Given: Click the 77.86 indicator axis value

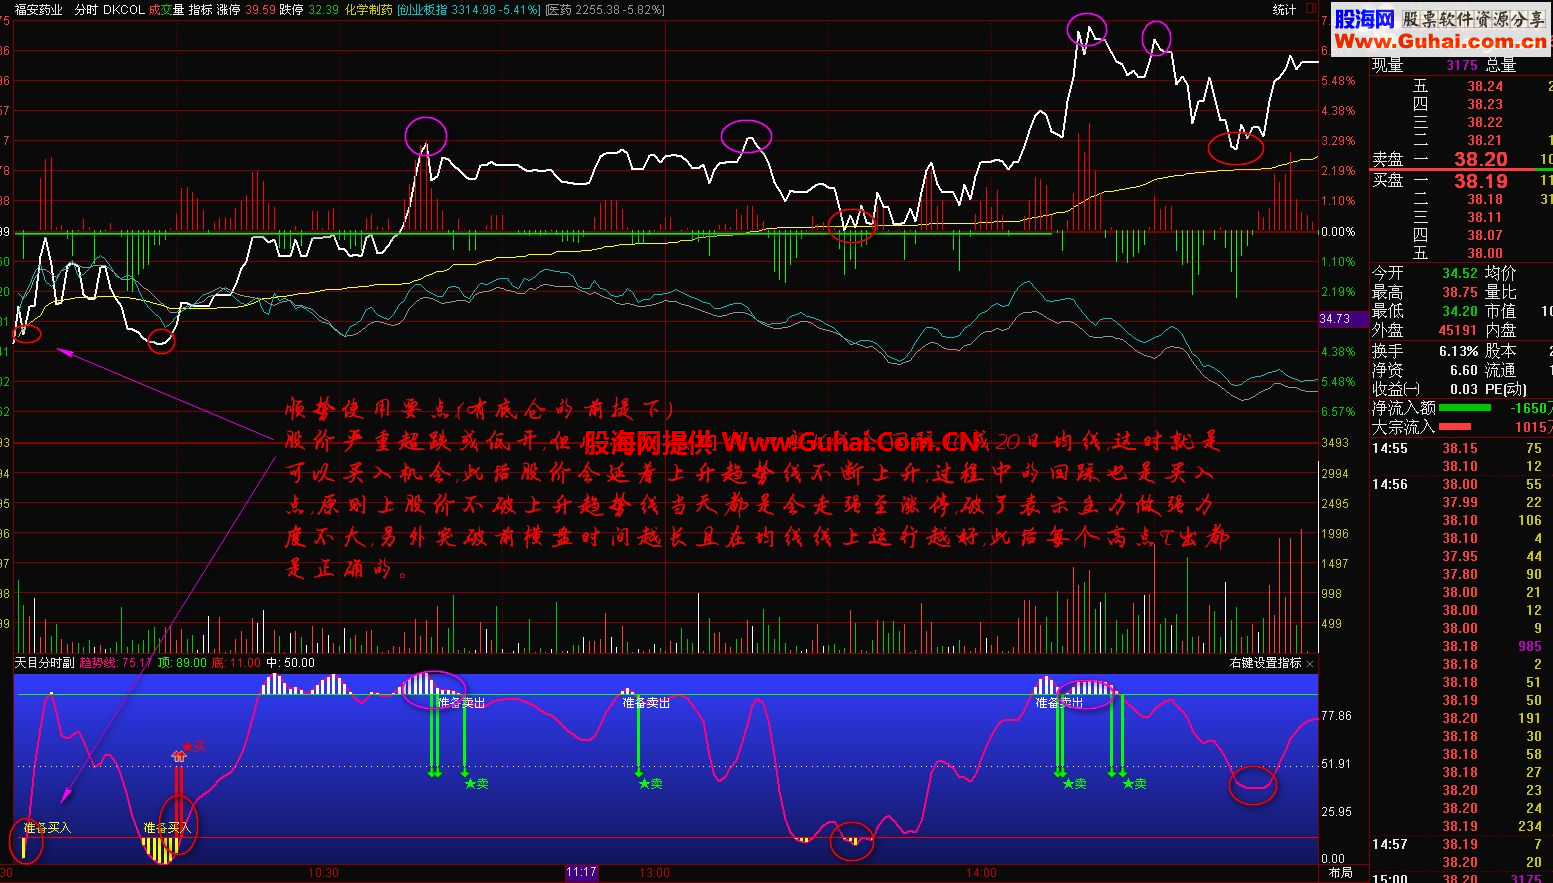Looking at the screenshot, I should (x=1336, y=717).
